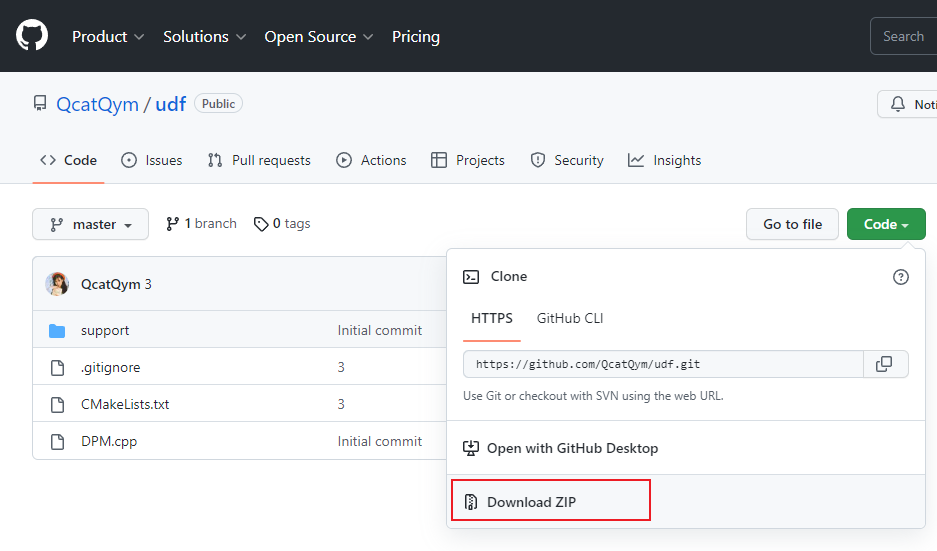Screen dimensions: 937x551
Task: Expand the Product menu
Action: 108,37
